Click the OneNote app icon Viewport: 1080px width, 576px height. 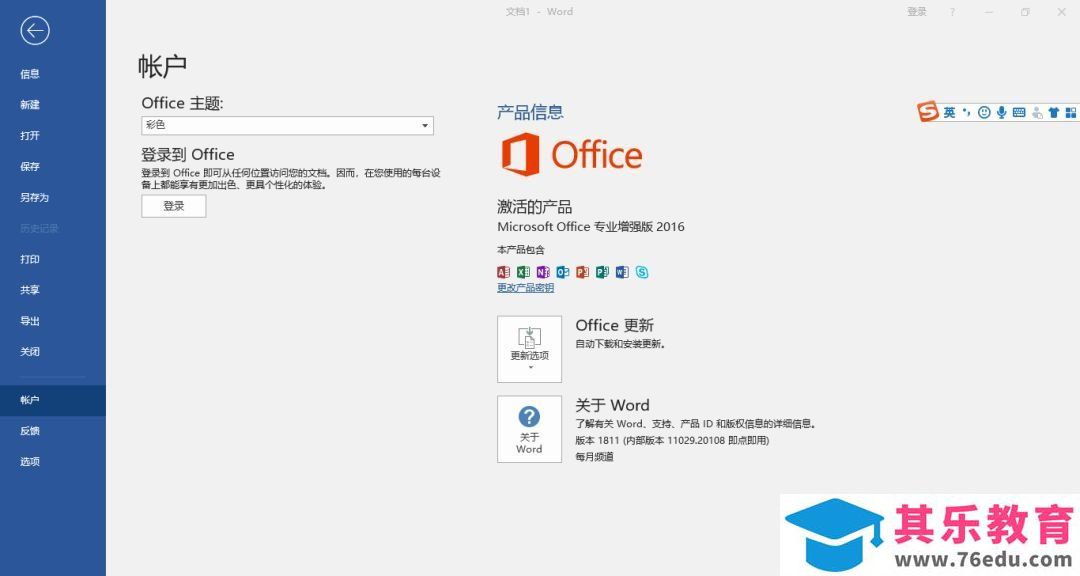click(543, 272)
